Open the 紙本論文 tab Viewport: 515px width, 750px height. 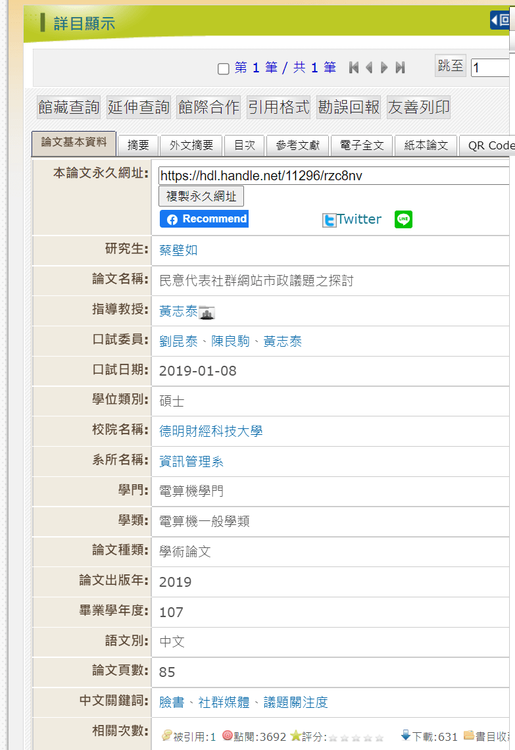tap(426, 145)
